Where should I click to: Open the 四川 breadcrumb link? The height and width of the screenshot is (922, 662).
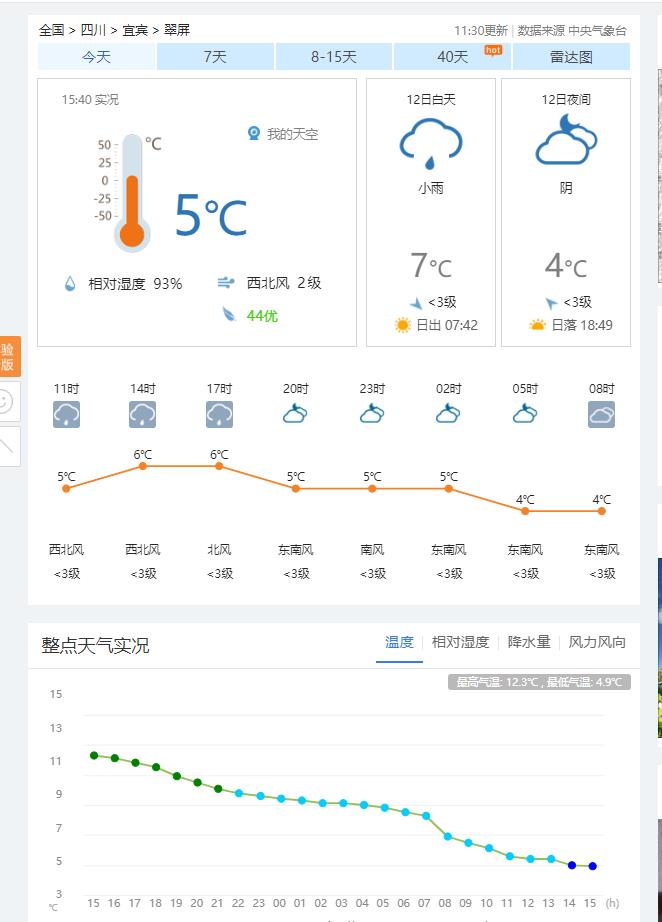[94, 30]
